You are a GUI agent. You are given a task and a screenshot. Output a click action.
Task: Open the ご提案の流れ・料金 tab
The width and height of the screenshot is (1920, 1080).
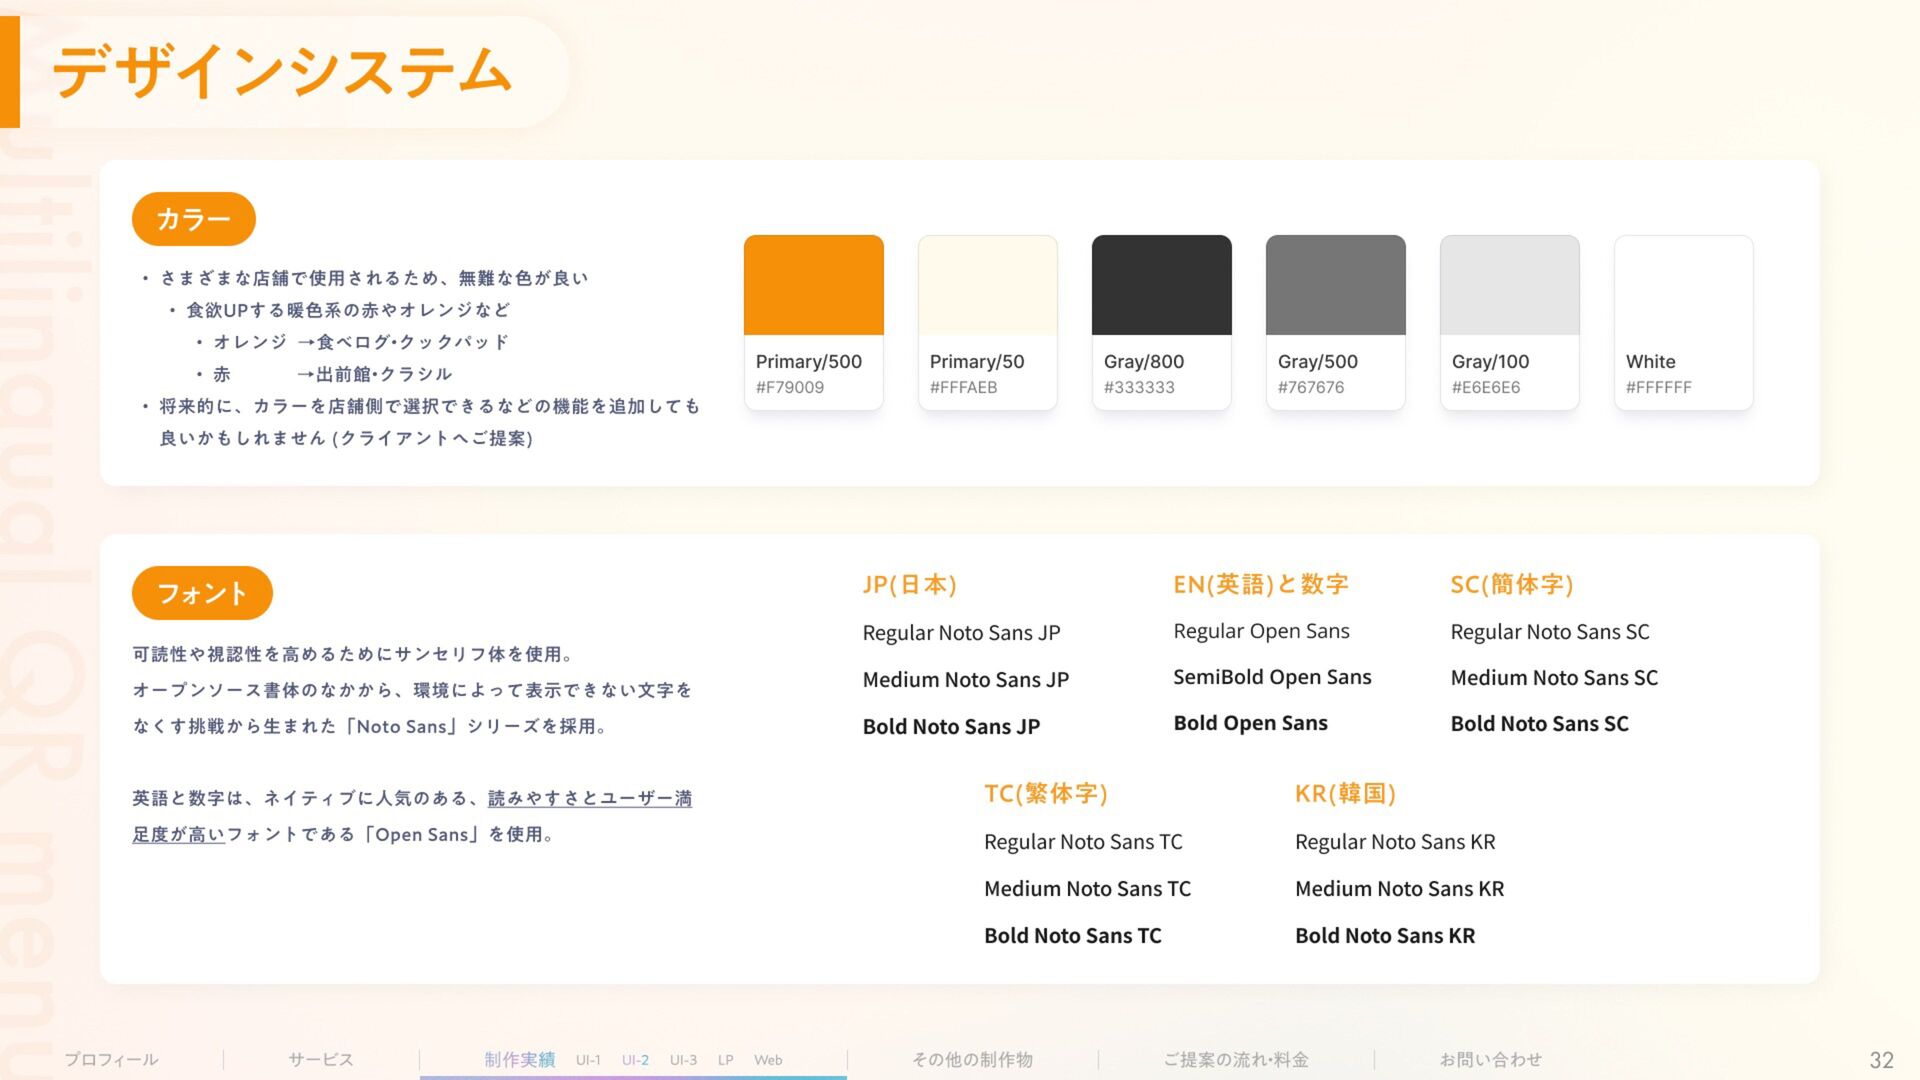point(1236,1059)
